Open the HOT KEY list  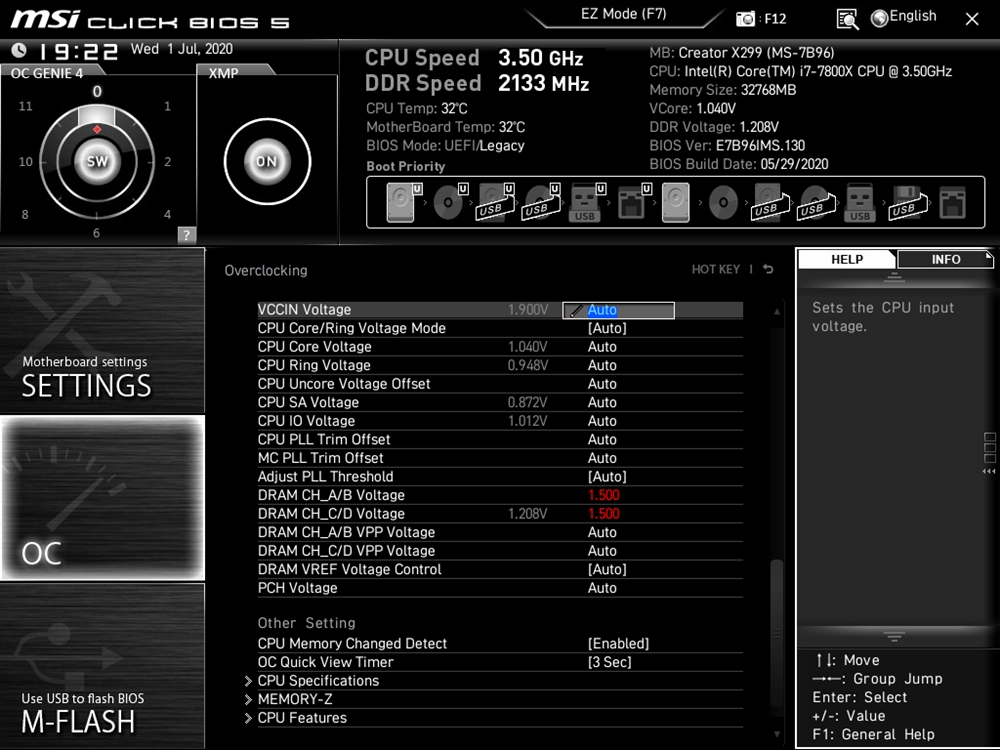click(716, 269)
